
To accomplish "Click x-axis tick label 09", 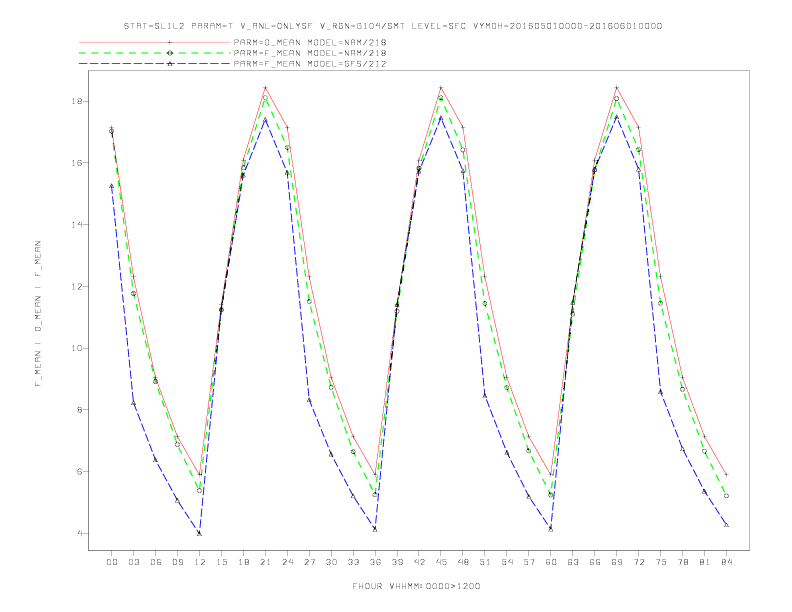I will pos(177,562).
